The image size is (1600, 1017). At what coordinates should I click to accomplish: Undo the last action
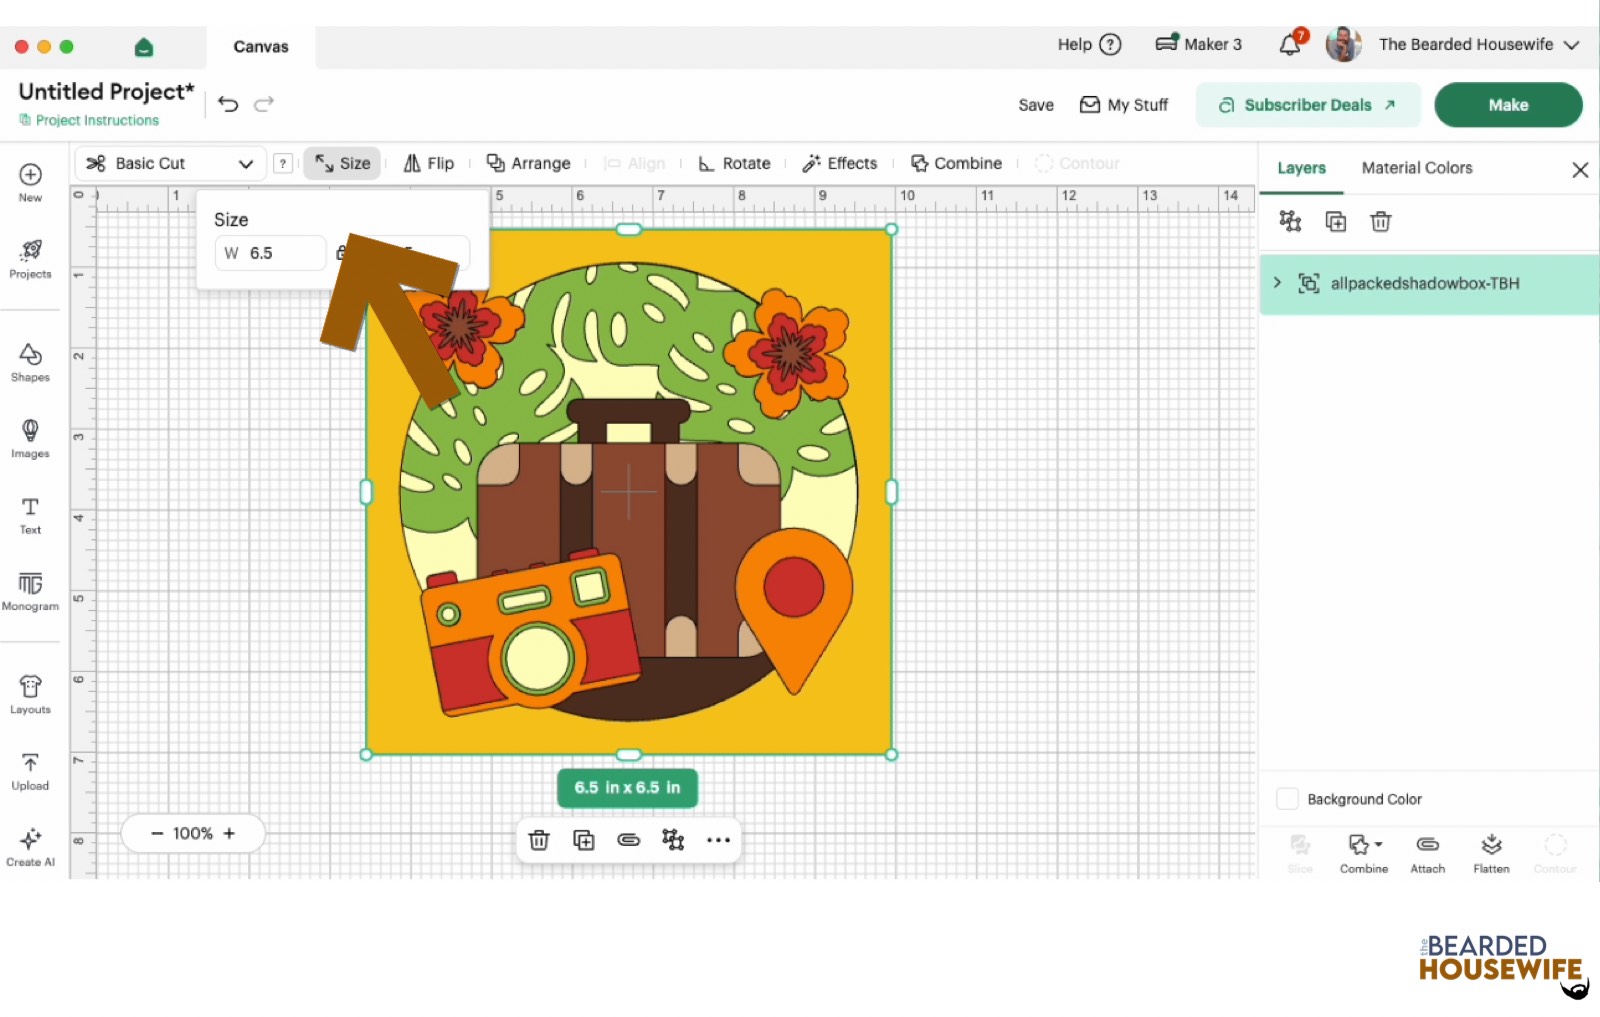tap(228, 104)
